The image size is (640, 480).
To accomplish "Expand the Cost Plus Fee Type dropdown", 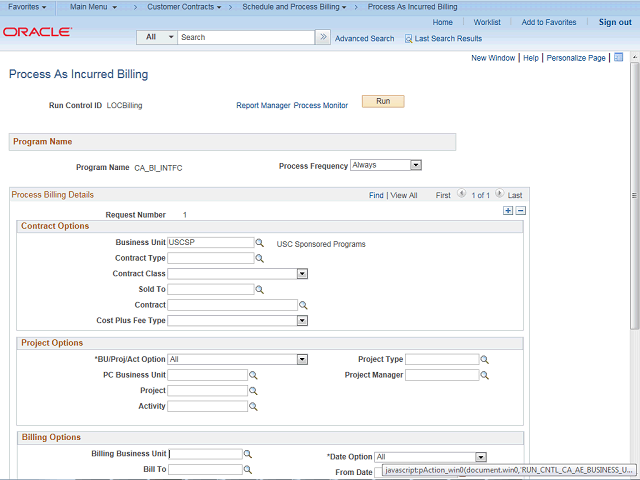I will click(302, 321).
